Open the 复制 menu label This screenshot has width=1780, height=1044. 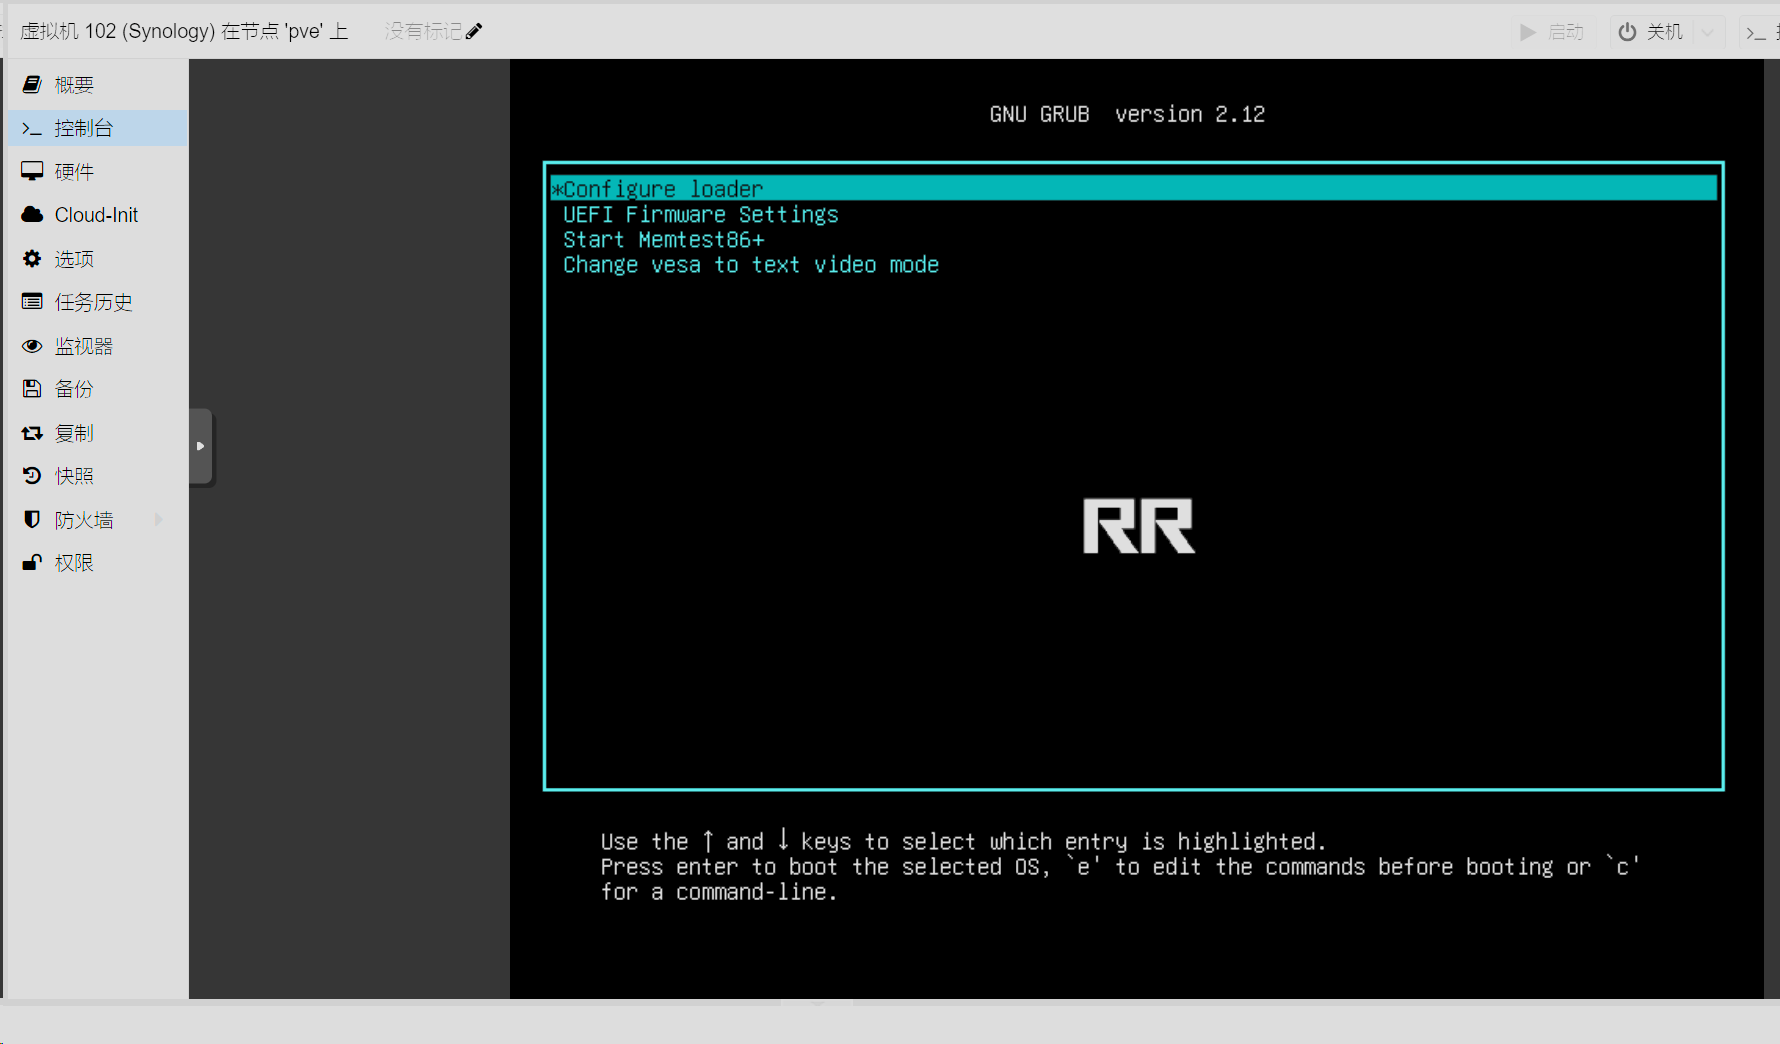pos(74,433)
